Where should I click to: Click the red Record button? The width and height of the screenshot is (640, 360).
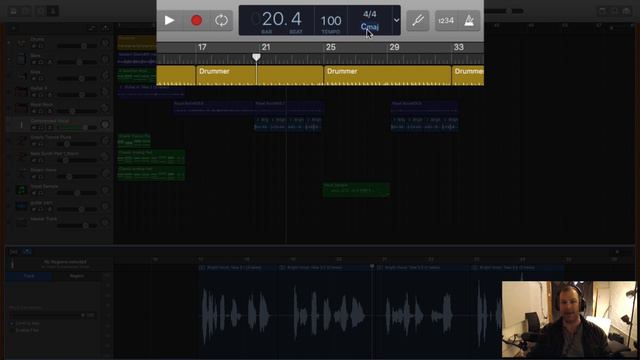click(x=196, y=20)
